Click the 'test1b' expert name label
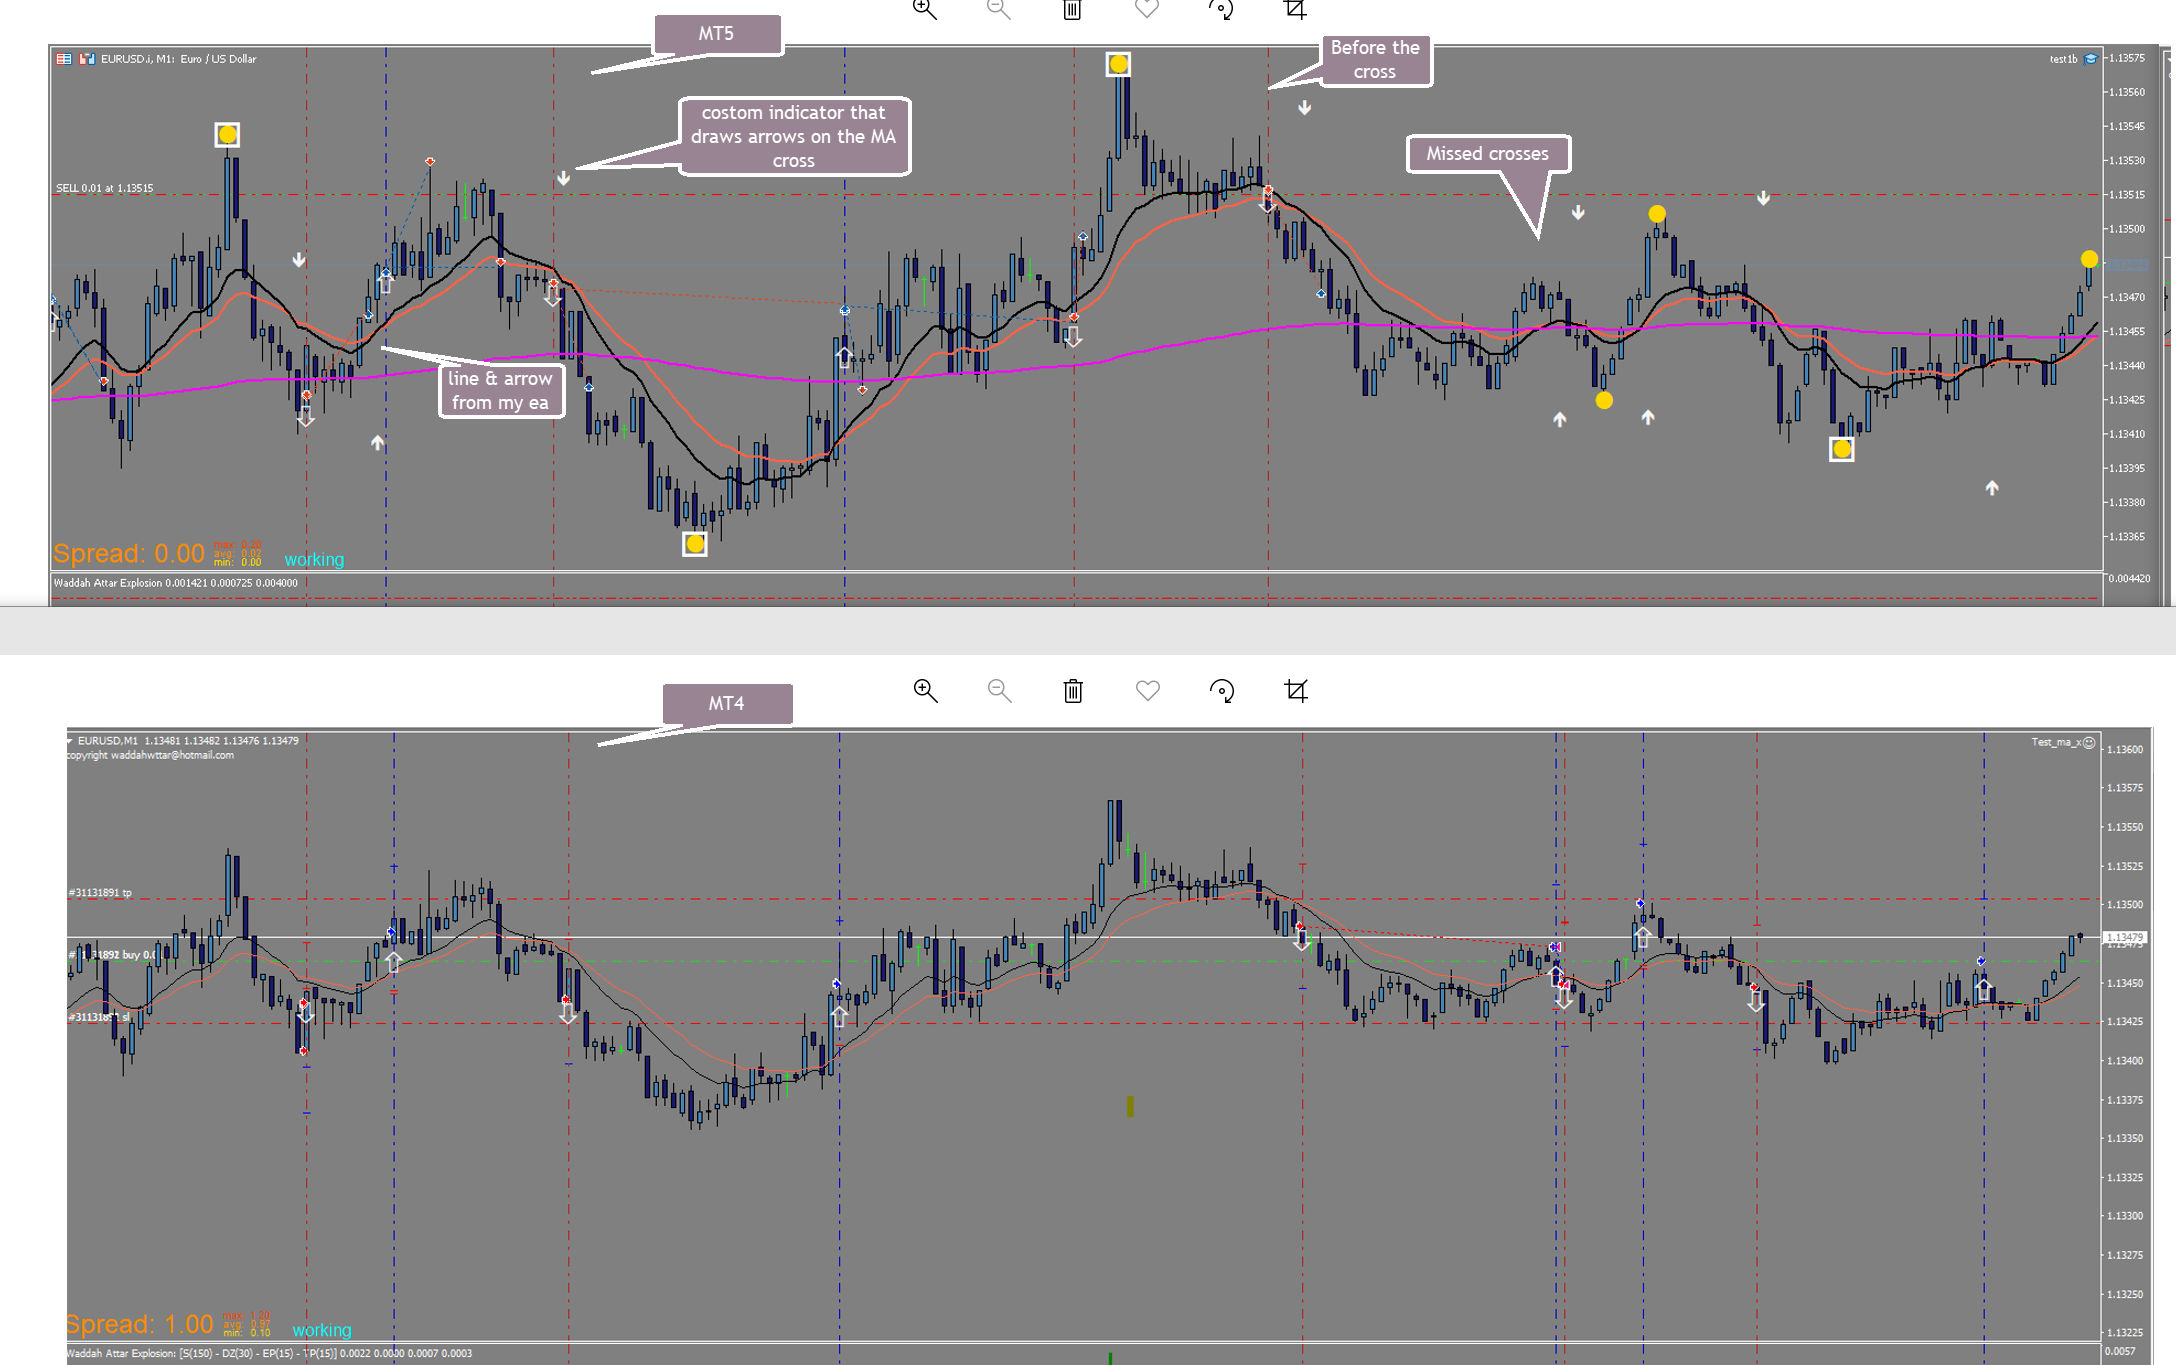Image resolution: width=2176 pixels, height=1365 pixels. [2063, 59]
